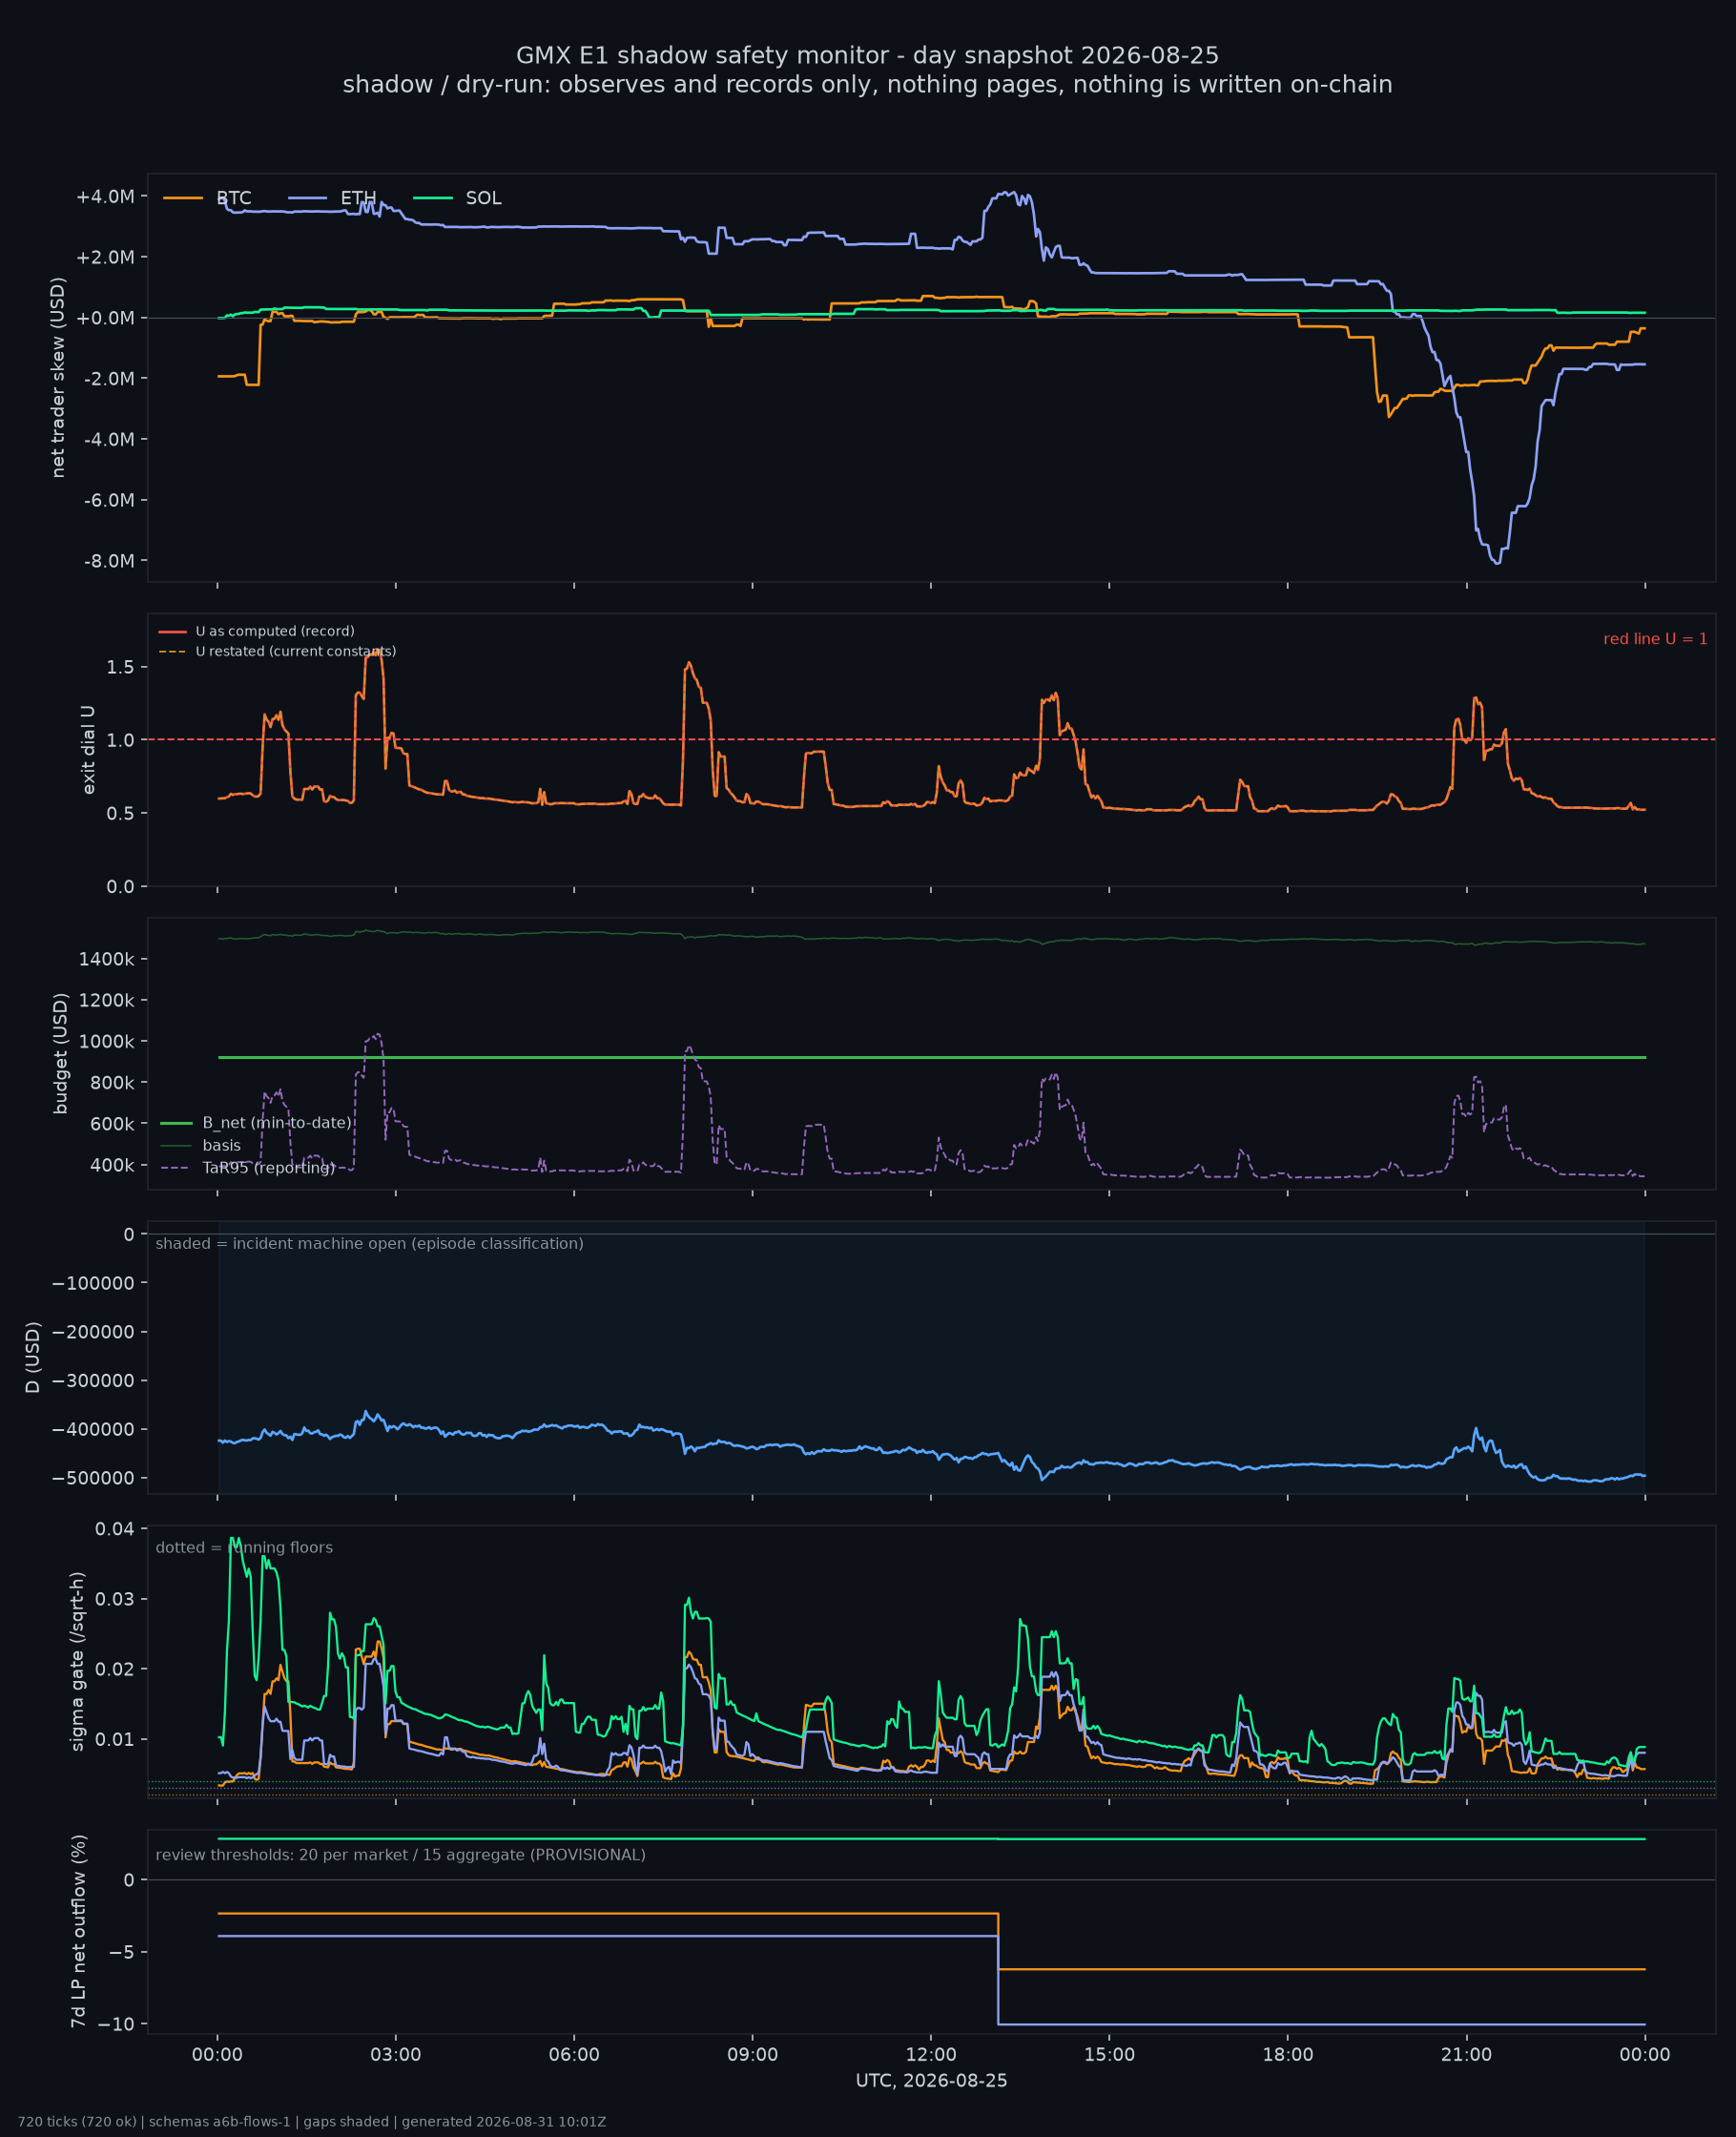Click the 21:00 tick label on time axis
1736x2137 pixels.
click(x=1466, y=2055)
